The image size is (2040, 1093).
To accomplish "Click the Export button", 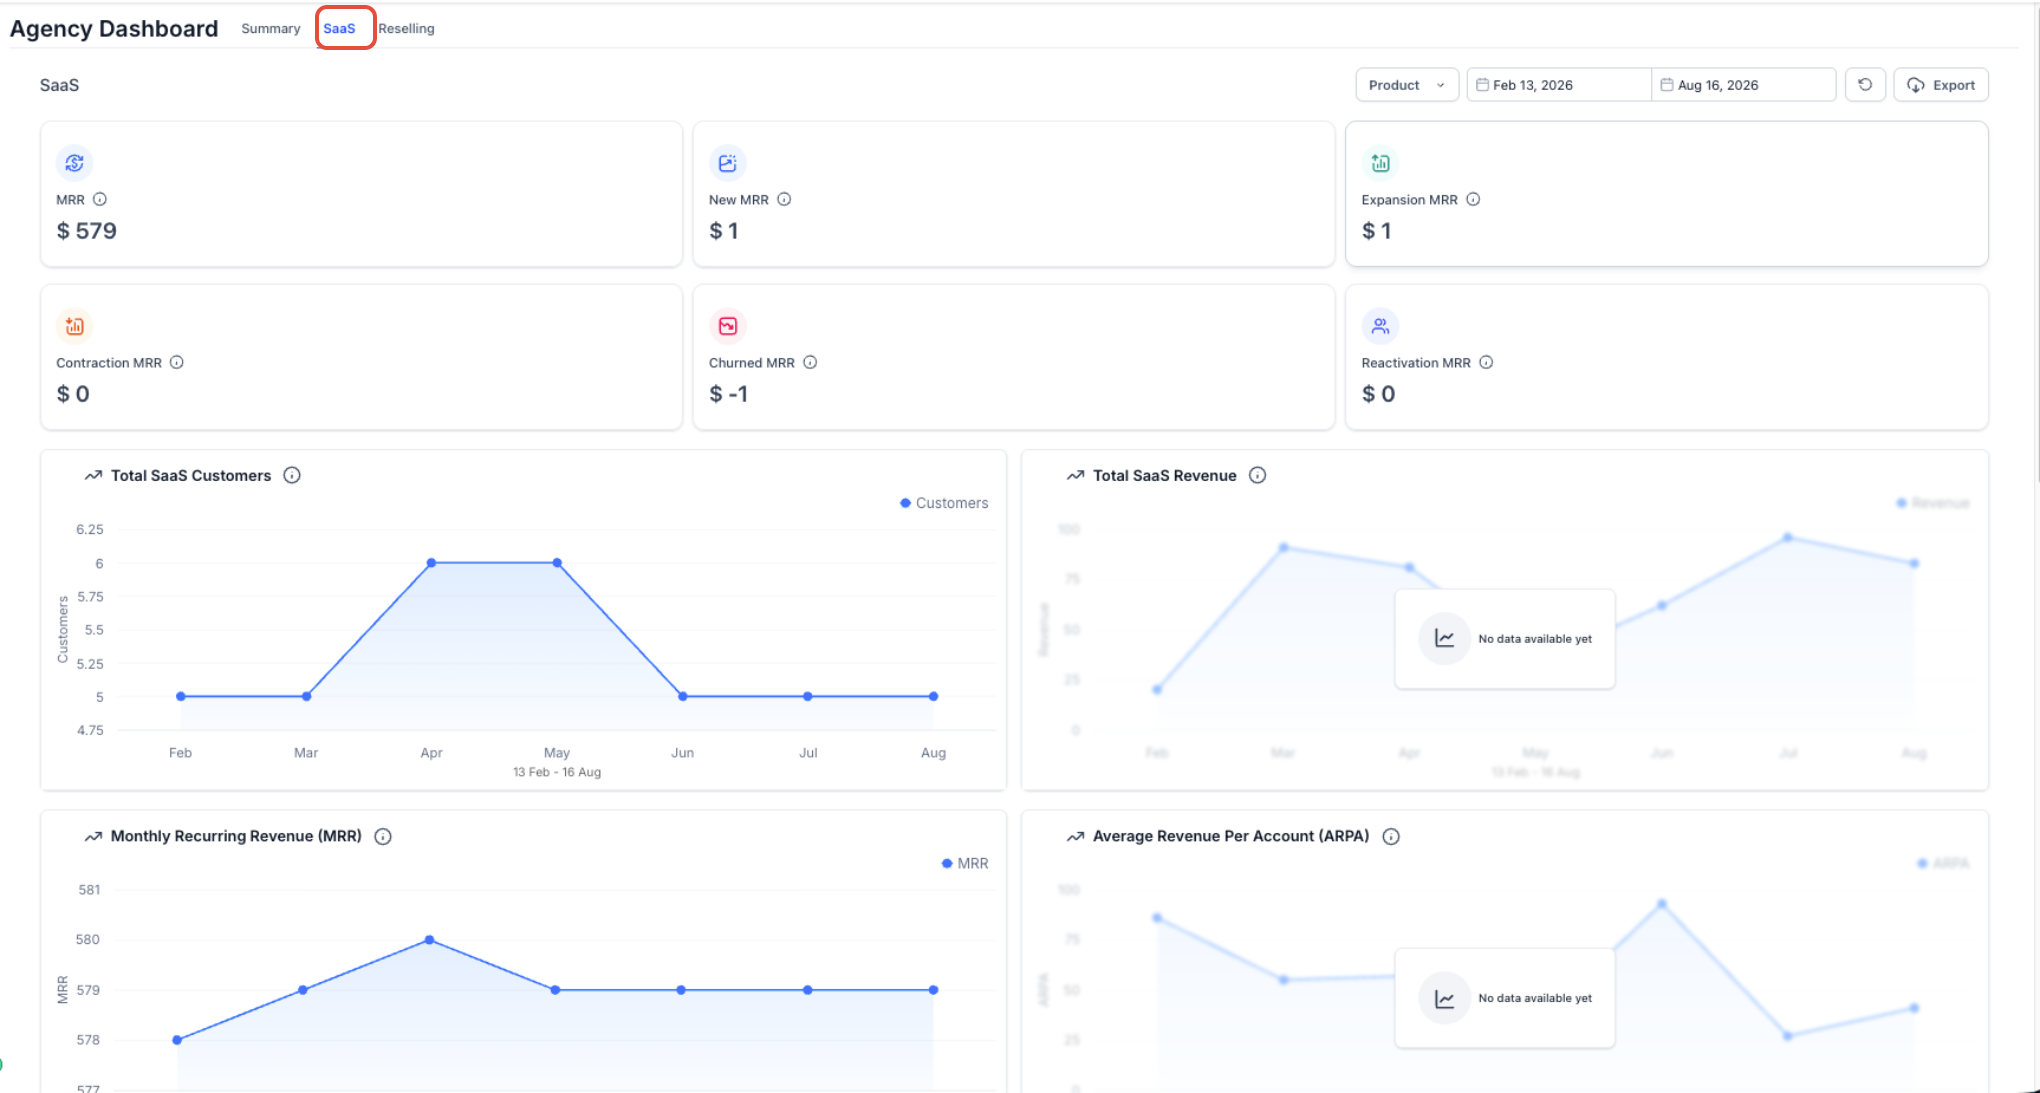I will pyautogui.click(x=1941, y=85).
